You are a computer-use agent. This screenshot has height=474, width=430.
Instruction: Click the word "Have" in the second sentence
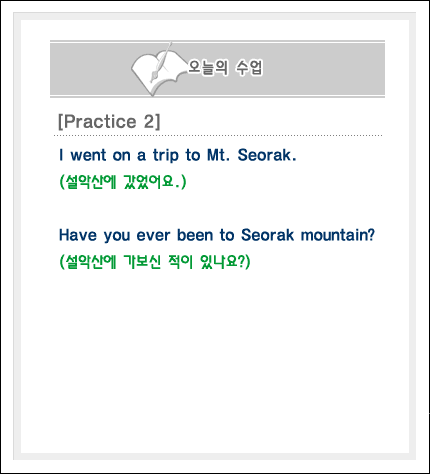pyautogui.click(x=77, y=235)
